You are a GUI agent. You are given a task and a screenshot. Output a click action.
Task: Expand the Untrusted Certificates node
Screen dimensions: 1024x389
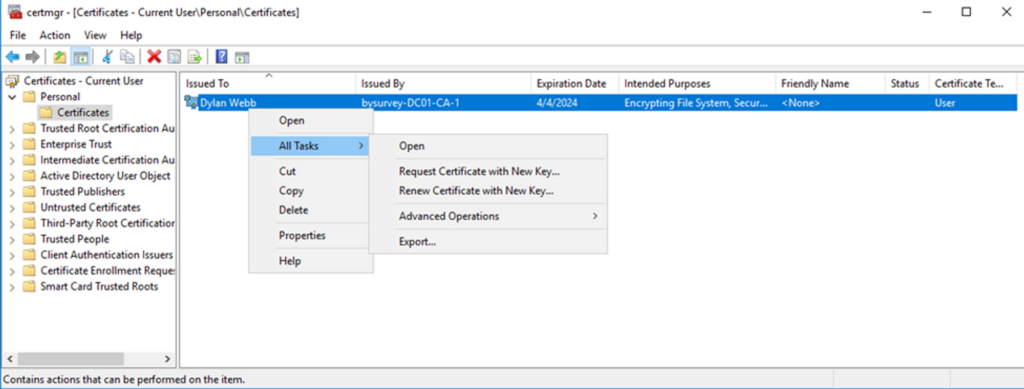click(x=12, y=208)
